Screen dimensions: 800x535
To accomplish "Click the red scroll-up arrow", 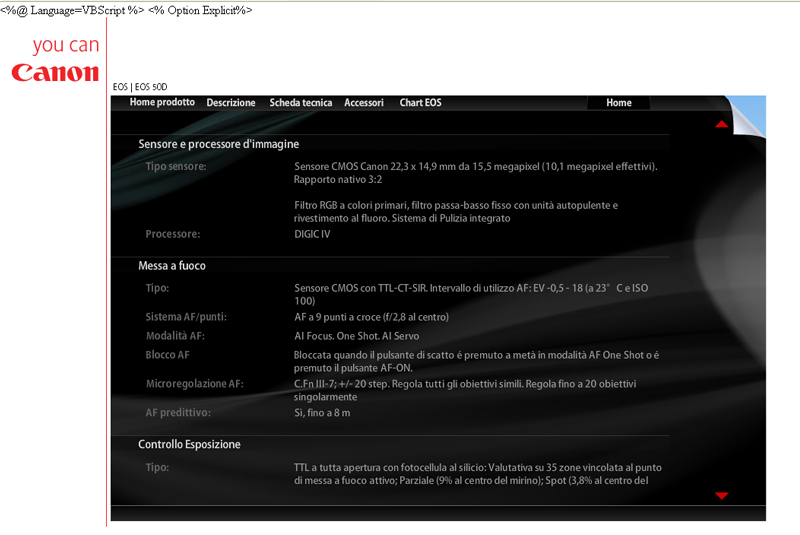I will pos(721,124).
